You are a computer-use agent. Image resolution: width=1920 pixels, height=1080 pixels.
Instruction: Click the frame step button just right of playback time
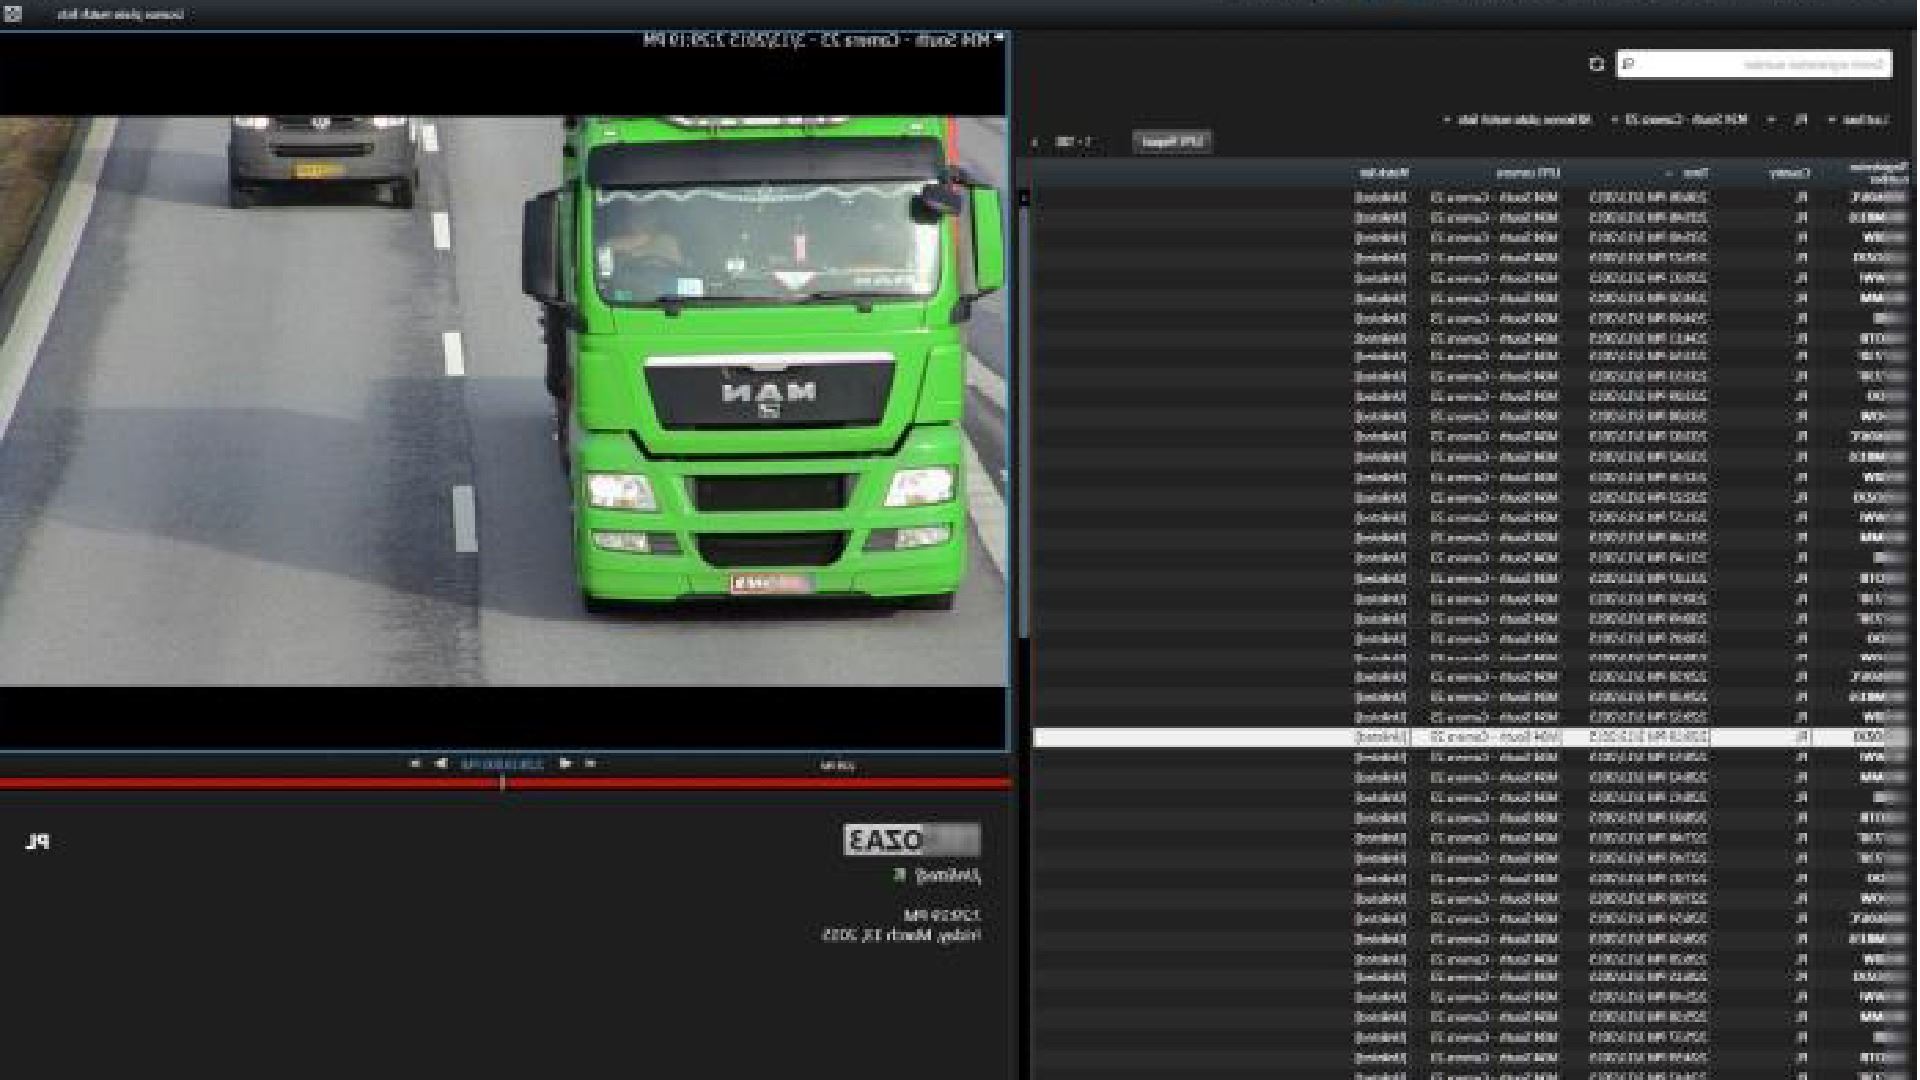click(565, 764)
